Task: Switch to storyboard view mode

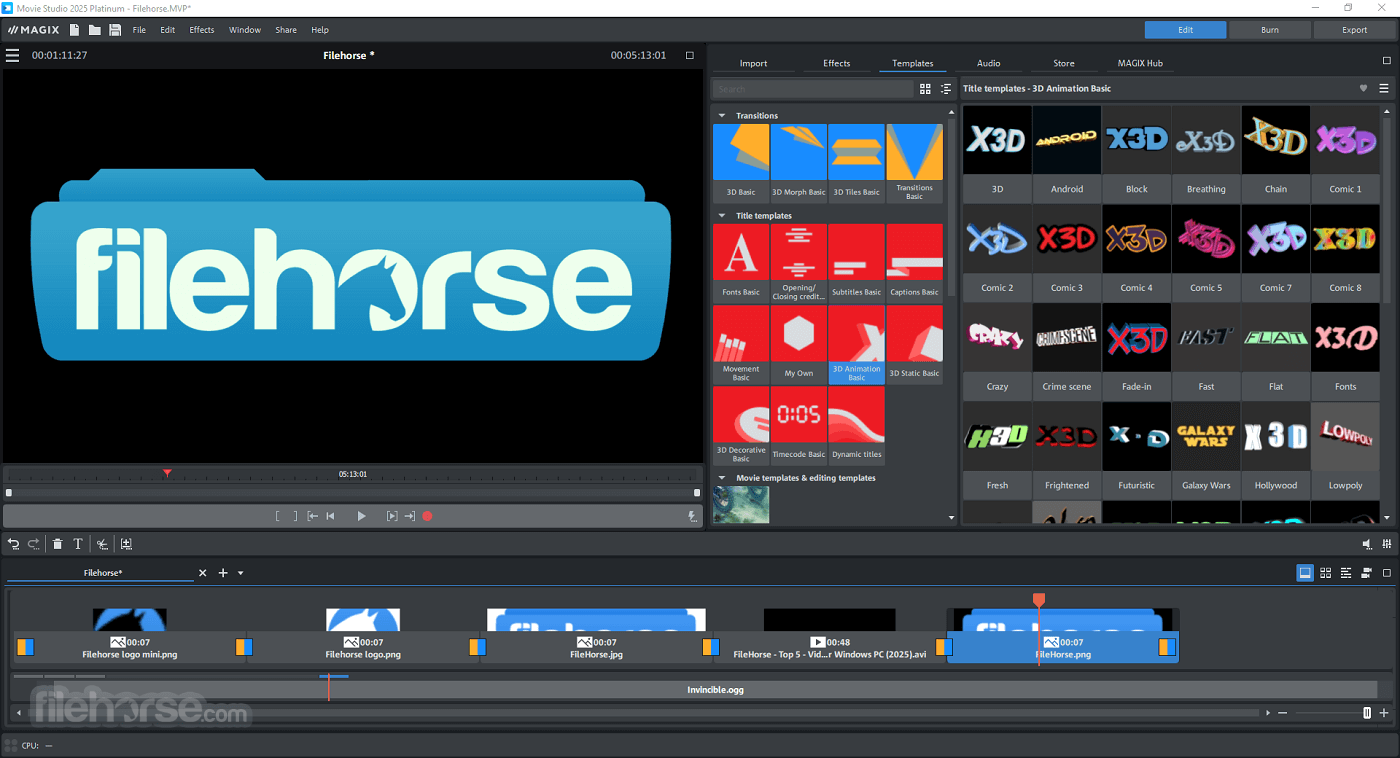Action: [x=1305, y=573]
